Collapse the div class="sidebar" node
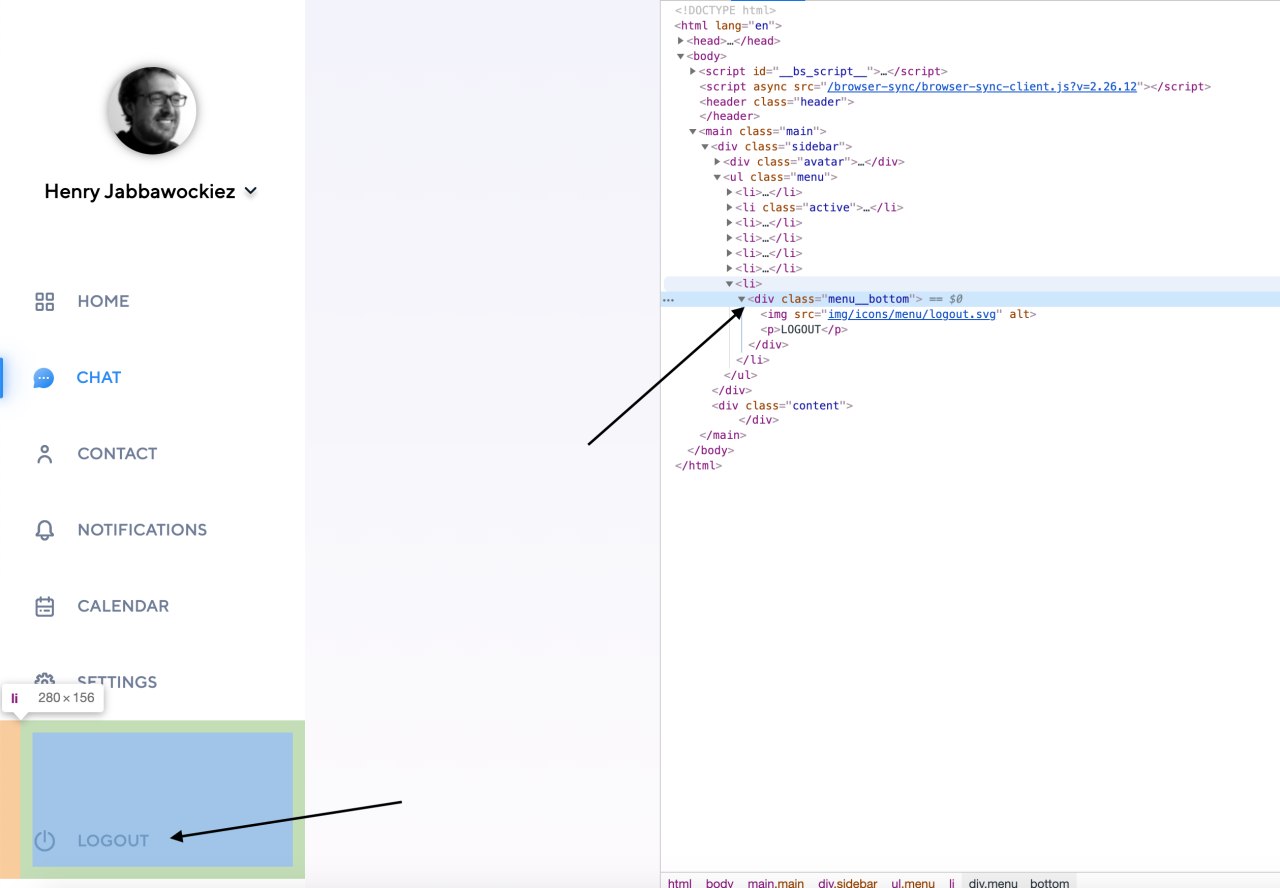This screenshot has width=1280, height=888. coord(705,147)
